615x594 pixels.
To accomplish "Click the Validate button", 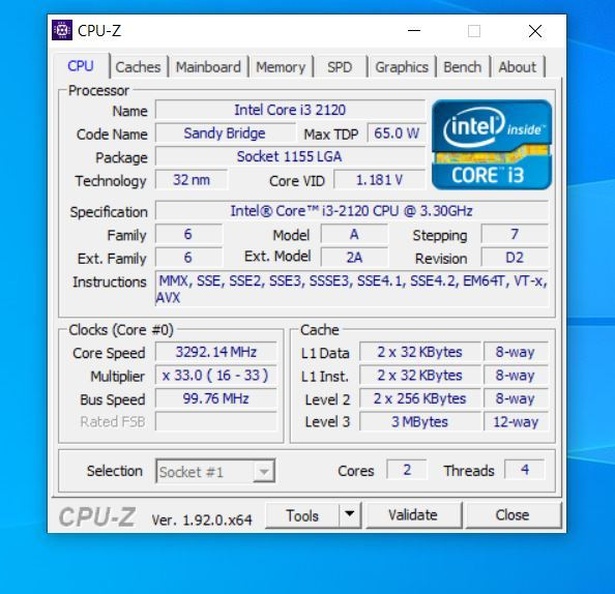I will [x=413, y=515].
